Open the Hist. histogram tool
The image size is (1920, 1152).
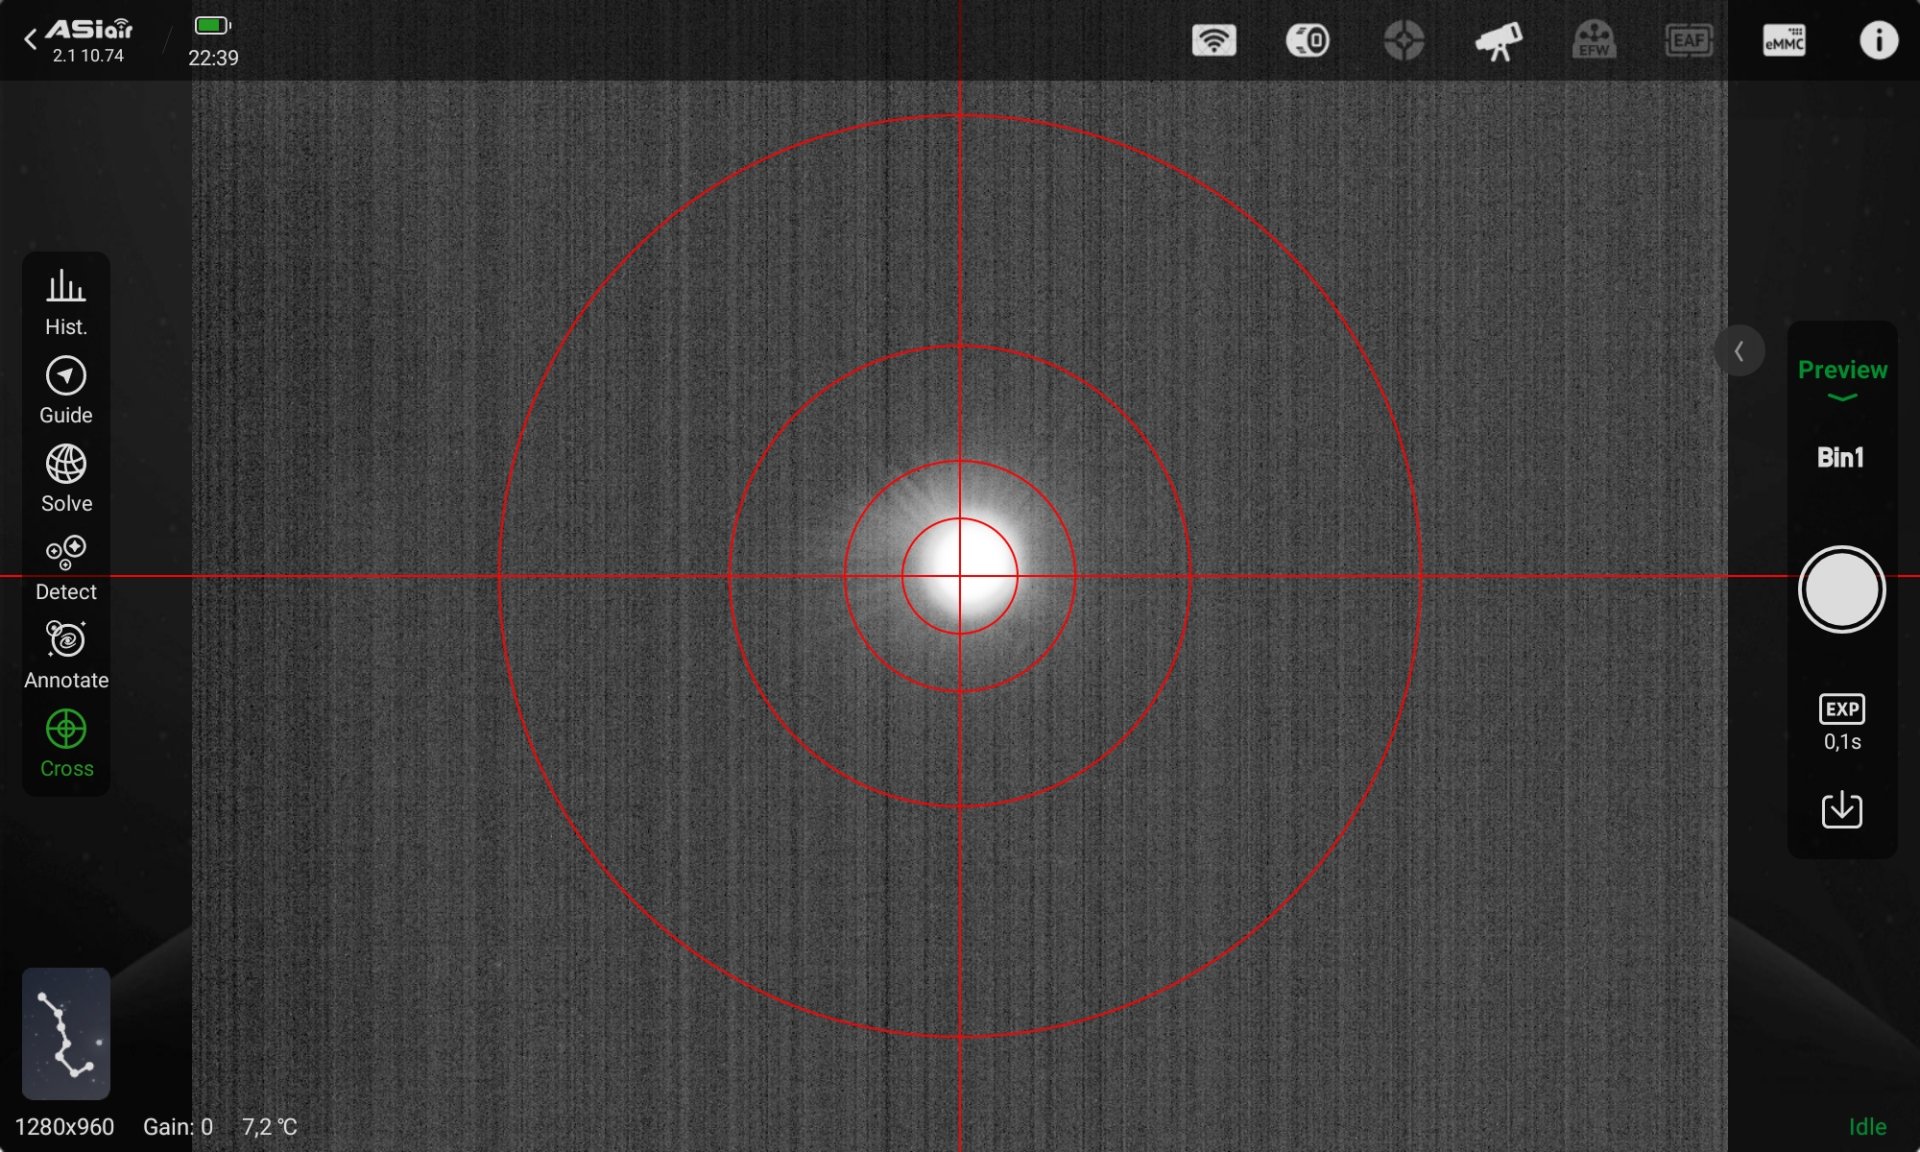coord(66,302)
